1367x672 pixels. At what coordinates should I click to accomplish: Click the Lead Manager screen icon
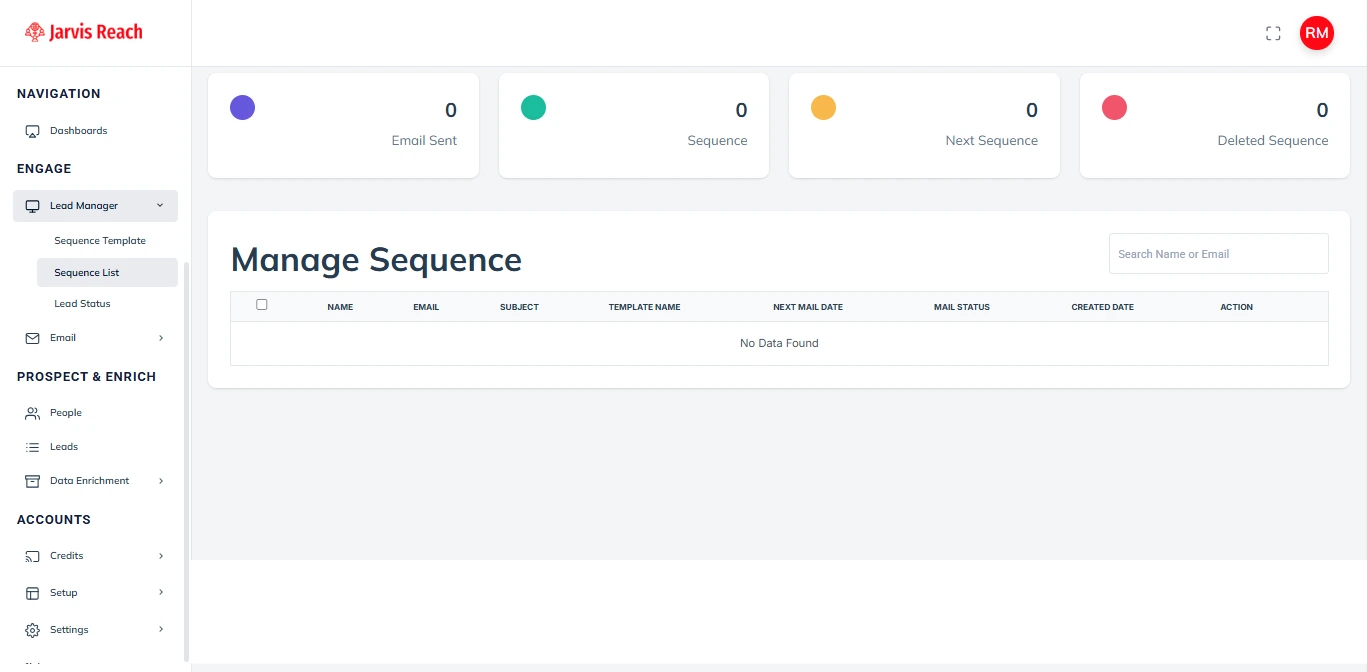[32, 206]
